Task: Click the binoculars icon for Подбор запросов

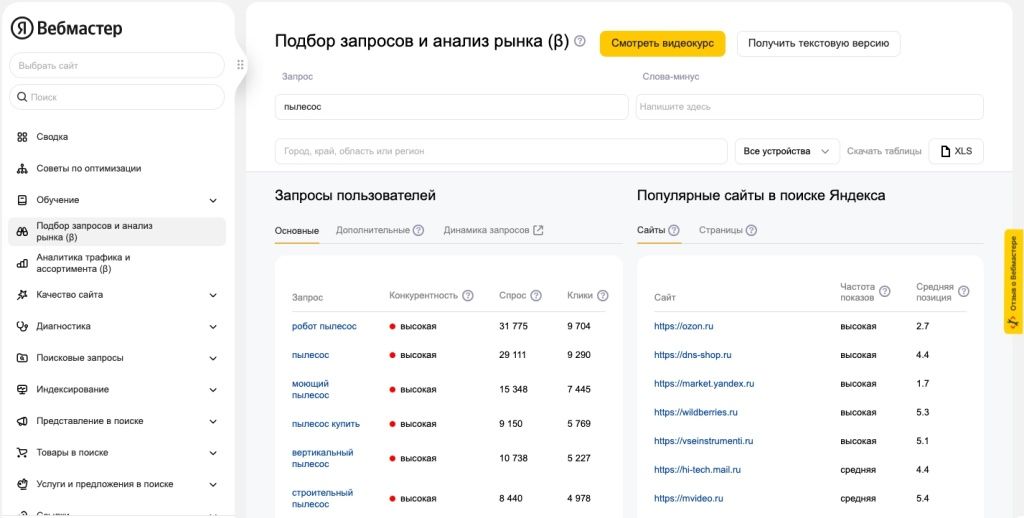Action: tap(22, 231)
